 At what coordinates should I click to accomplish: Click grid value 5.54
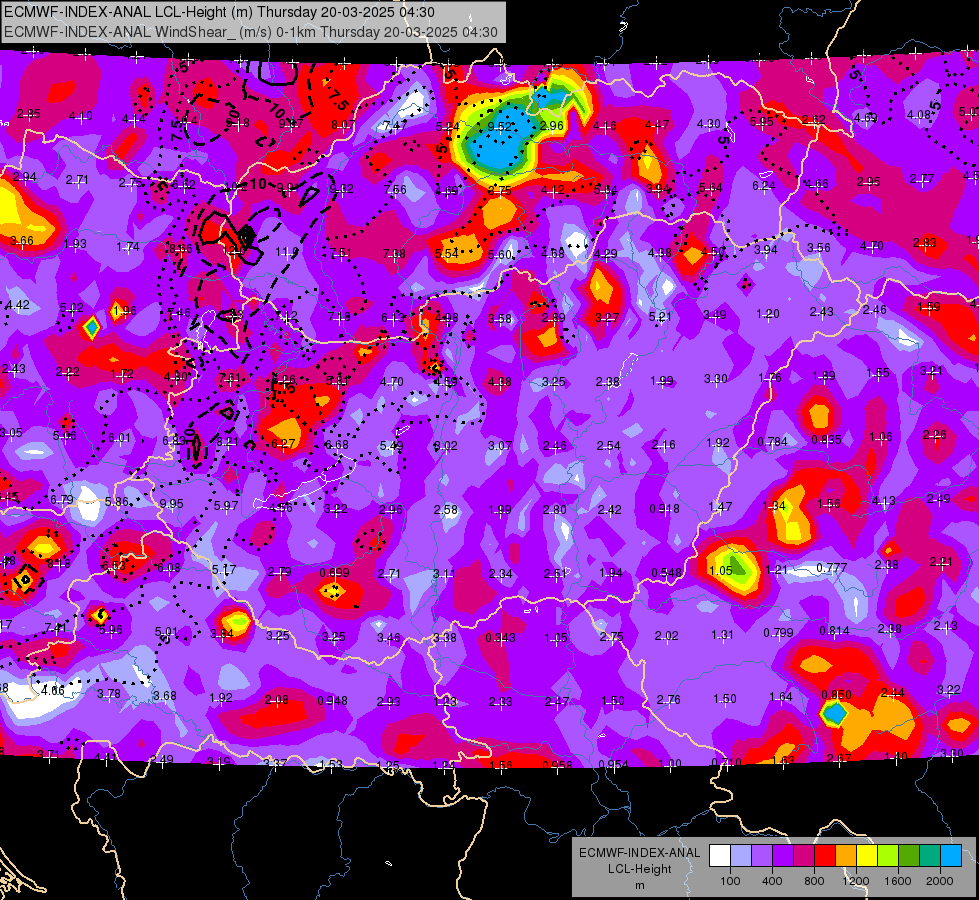(447, 254)
